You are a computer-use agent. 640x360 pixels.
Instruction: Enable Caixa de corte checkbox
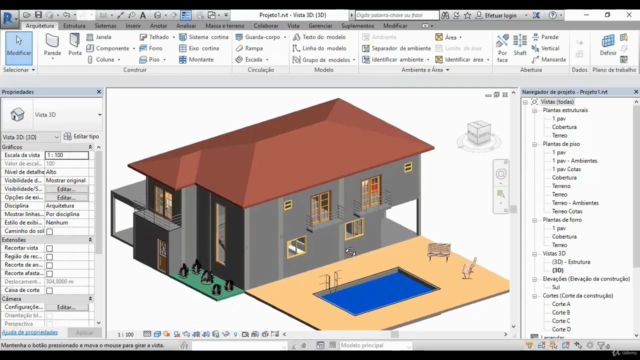pyautogui.click(x=49, y=291)
